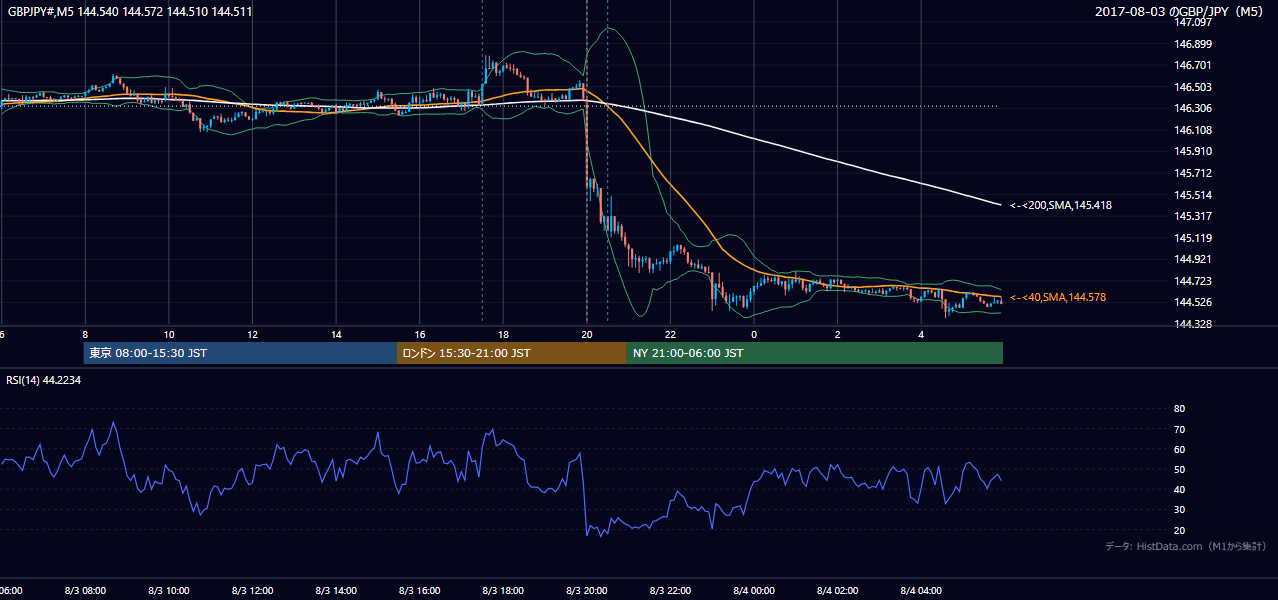Open the HistData.com data source credit
1278x600 pixels.
1186,546
